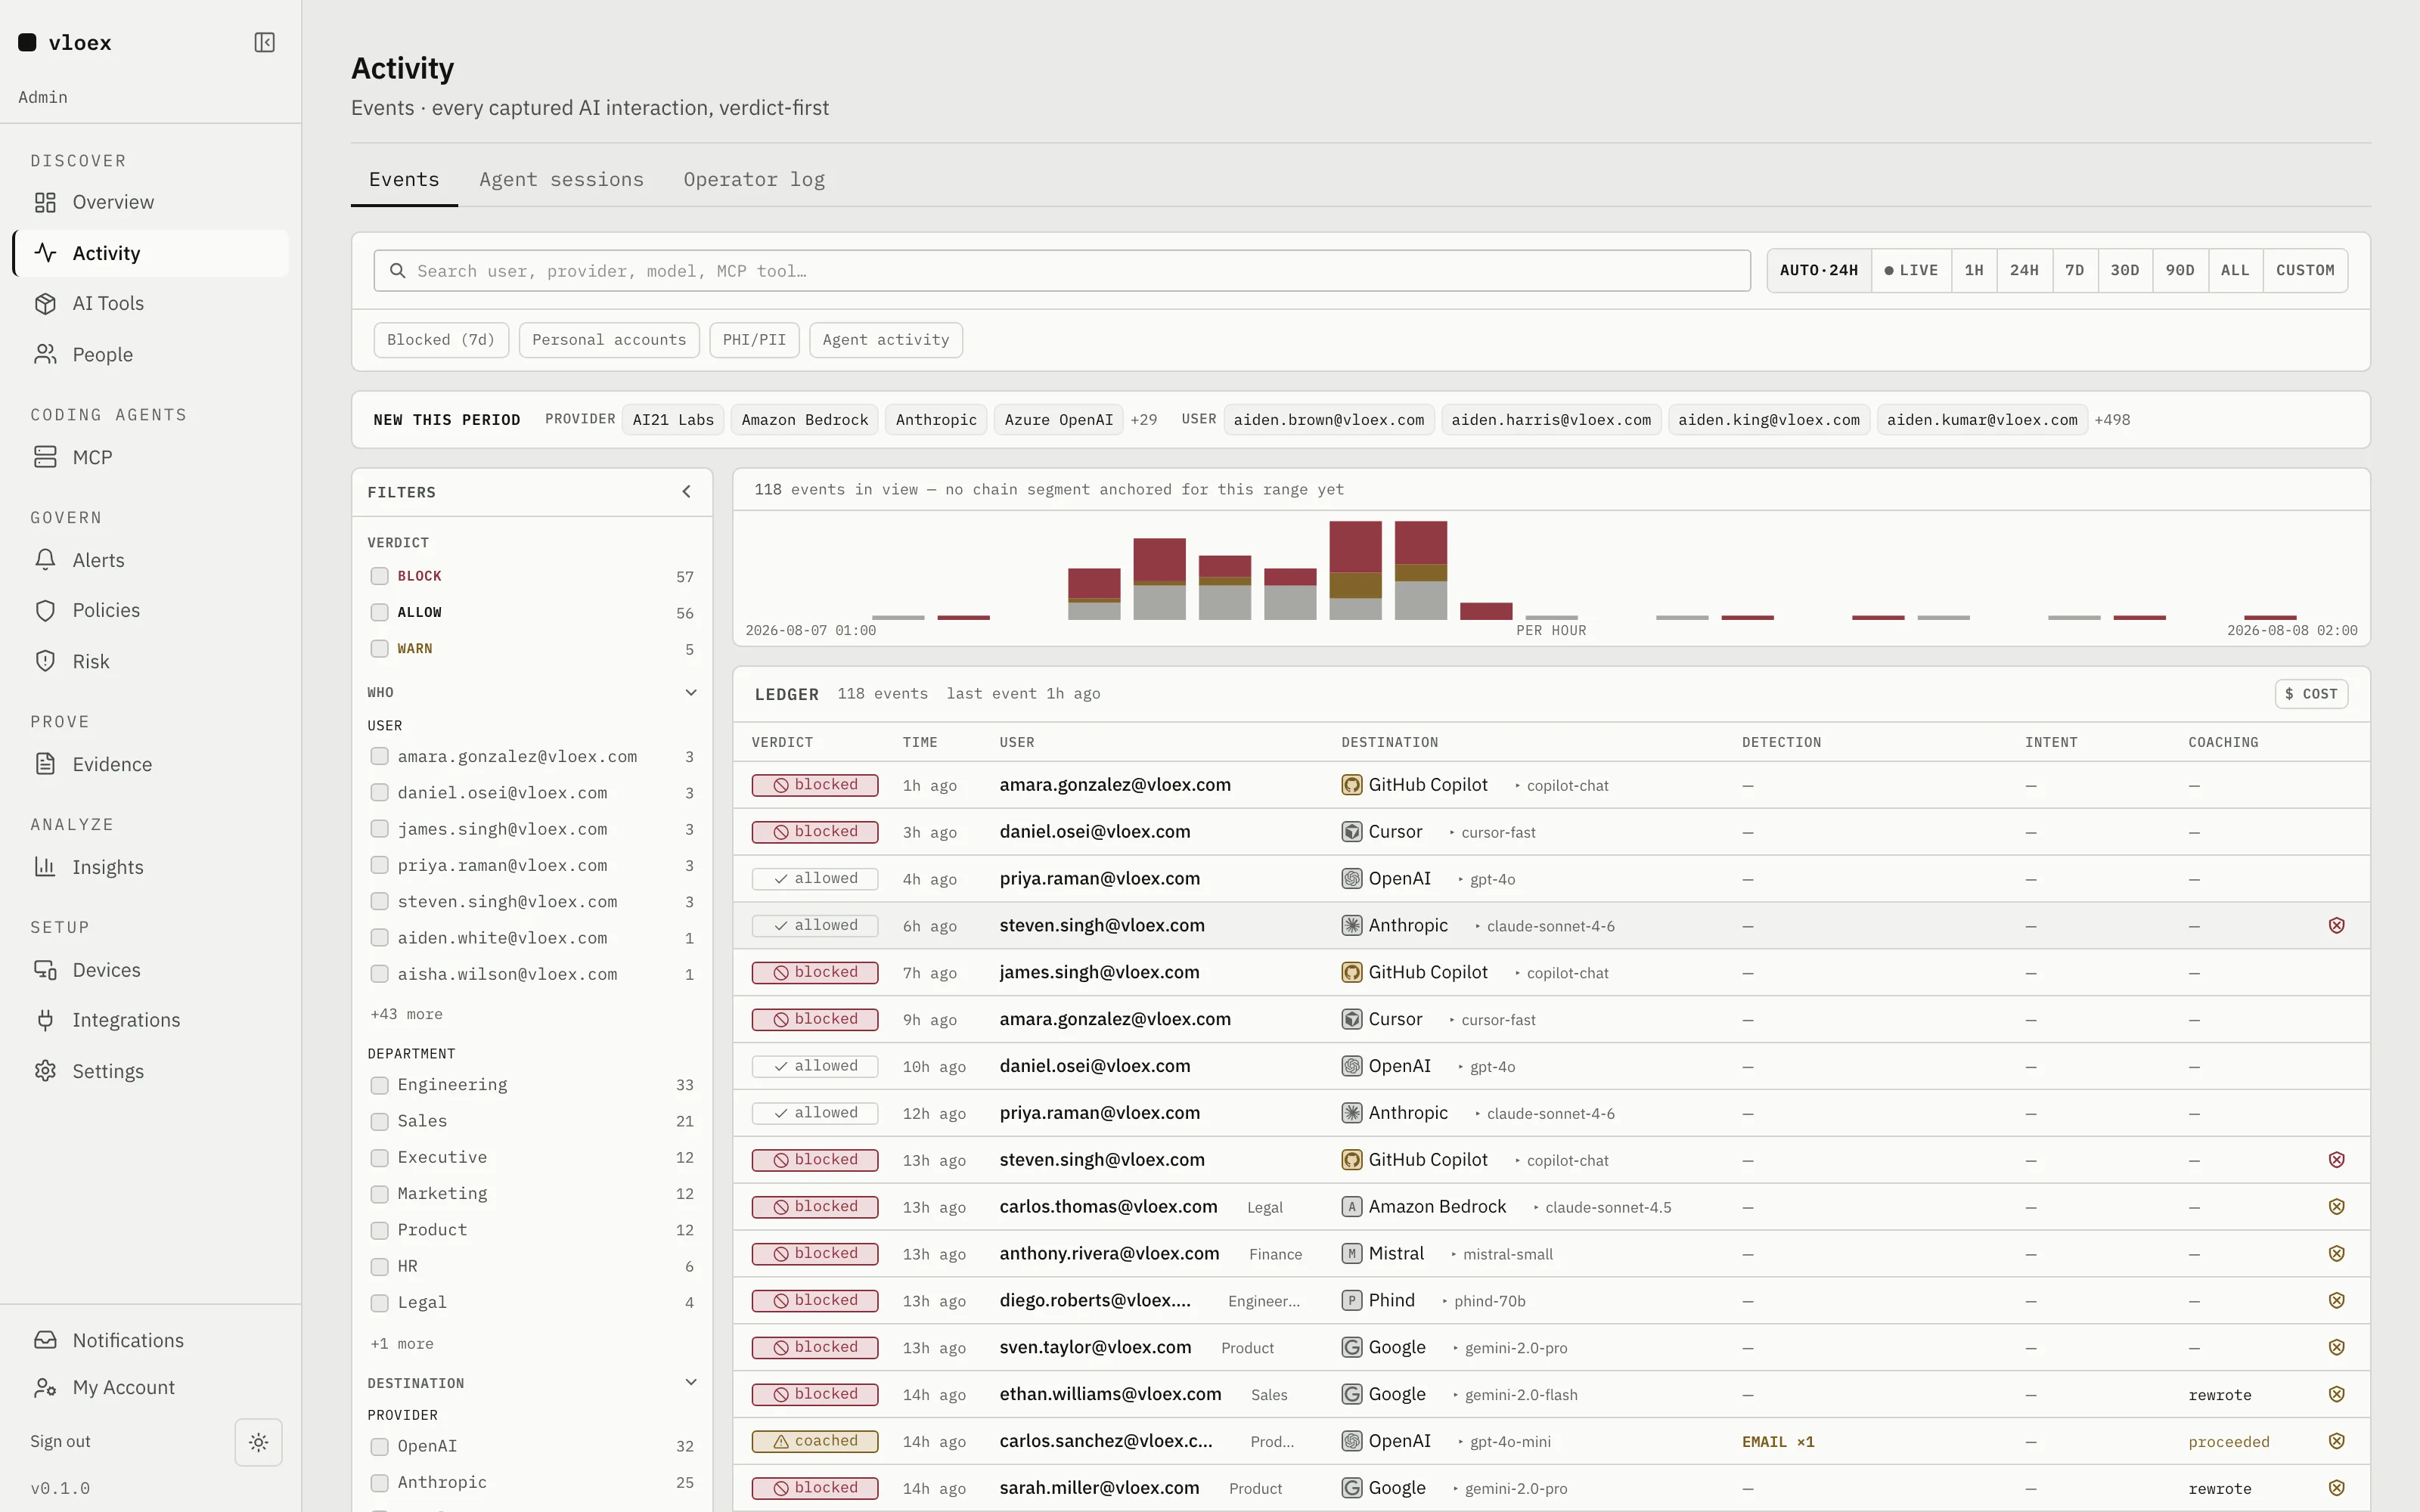
Task: Click the search magnifier icon
Action: click(x=397, y=271)
